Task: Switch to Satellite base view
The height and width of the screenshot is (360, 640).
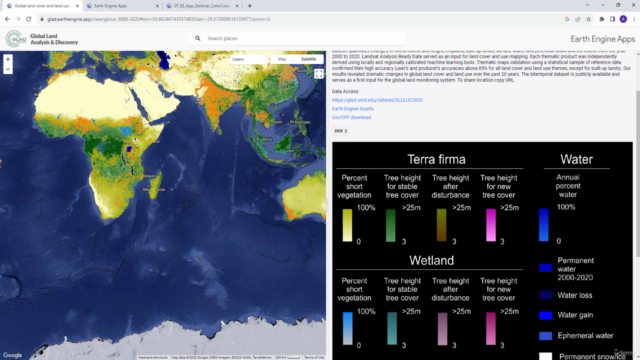Action: coord(309,59)
